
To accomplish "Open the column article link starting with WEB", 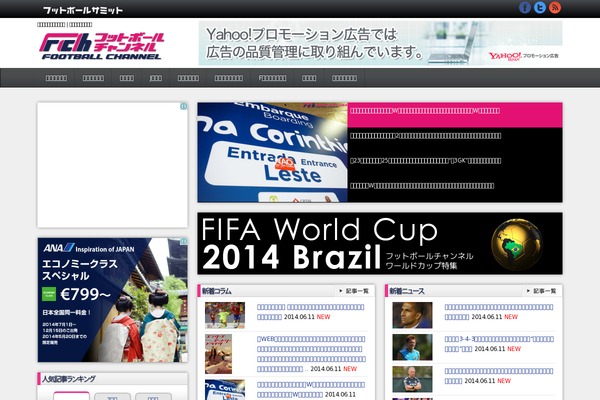I will pos(311,354).
